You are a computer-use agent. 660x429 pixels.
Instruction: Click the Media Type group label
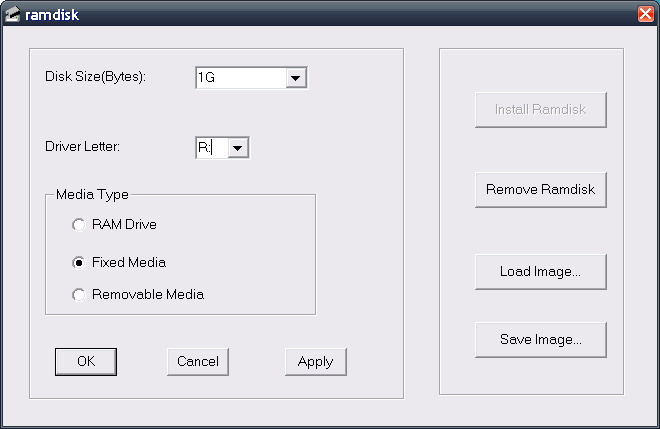coord(92,194)
